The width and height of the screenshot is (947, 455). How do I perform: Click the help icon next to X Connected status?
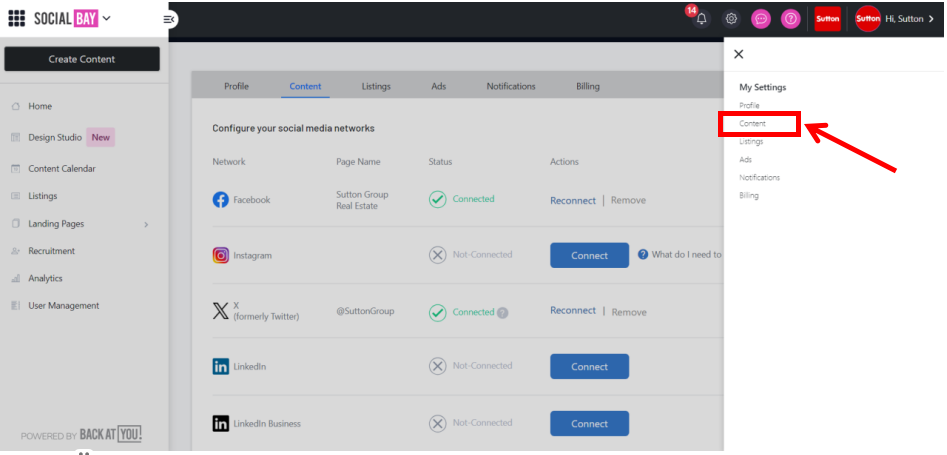pyautogui.click(x=502, y=313)
